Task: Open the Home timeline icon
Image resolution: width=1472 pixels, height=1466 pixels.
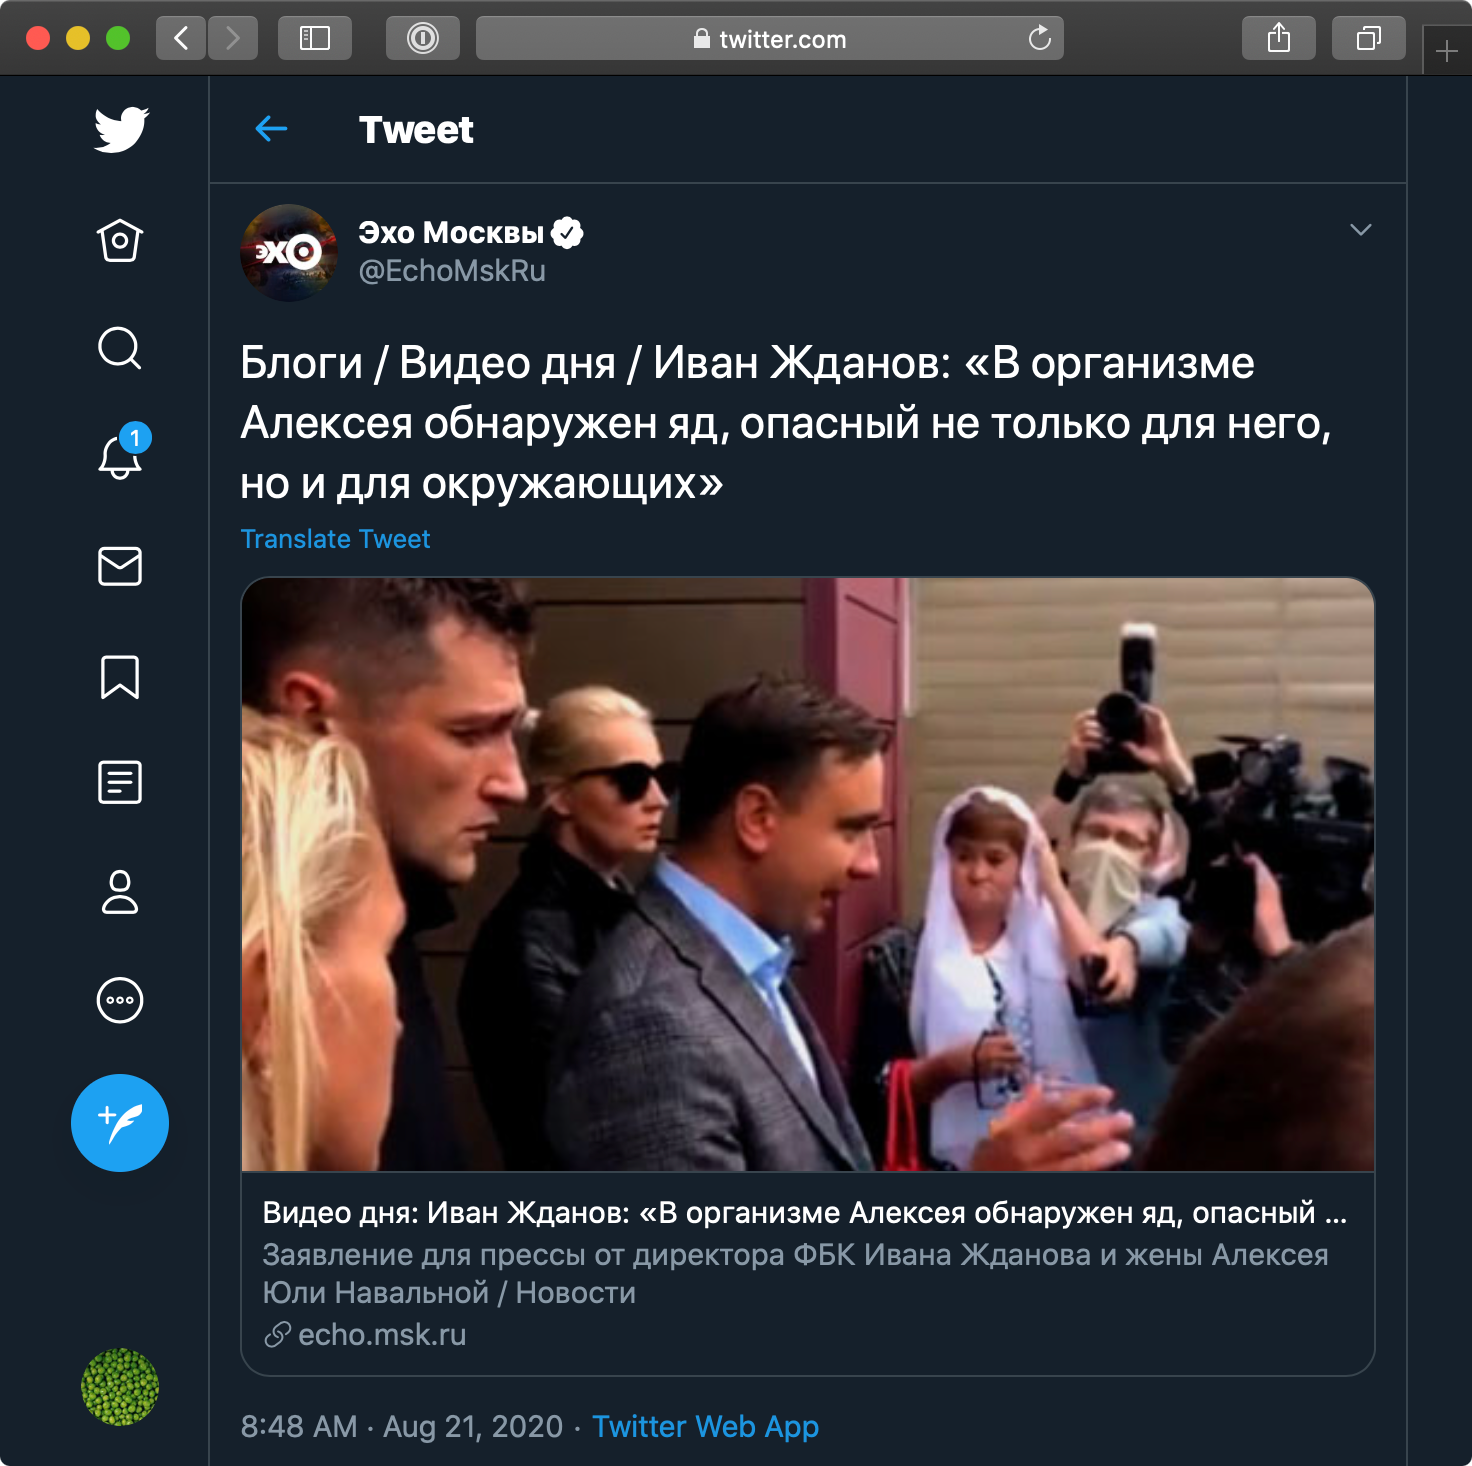Action: 120,240
